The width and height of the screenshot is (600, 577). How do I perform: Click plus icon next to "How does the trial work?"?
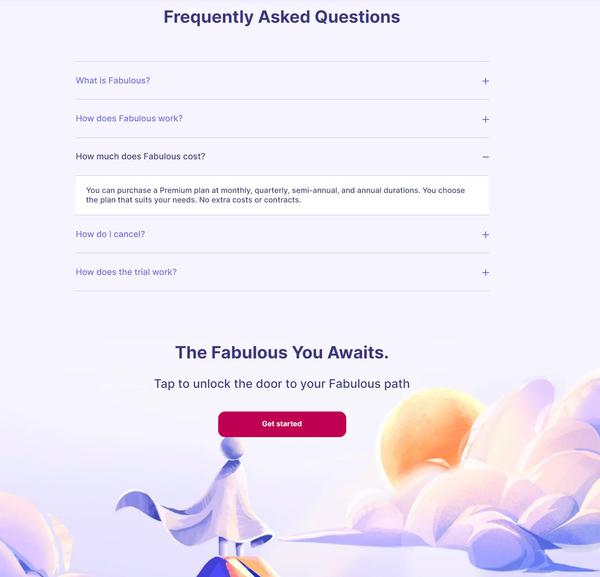485,273
